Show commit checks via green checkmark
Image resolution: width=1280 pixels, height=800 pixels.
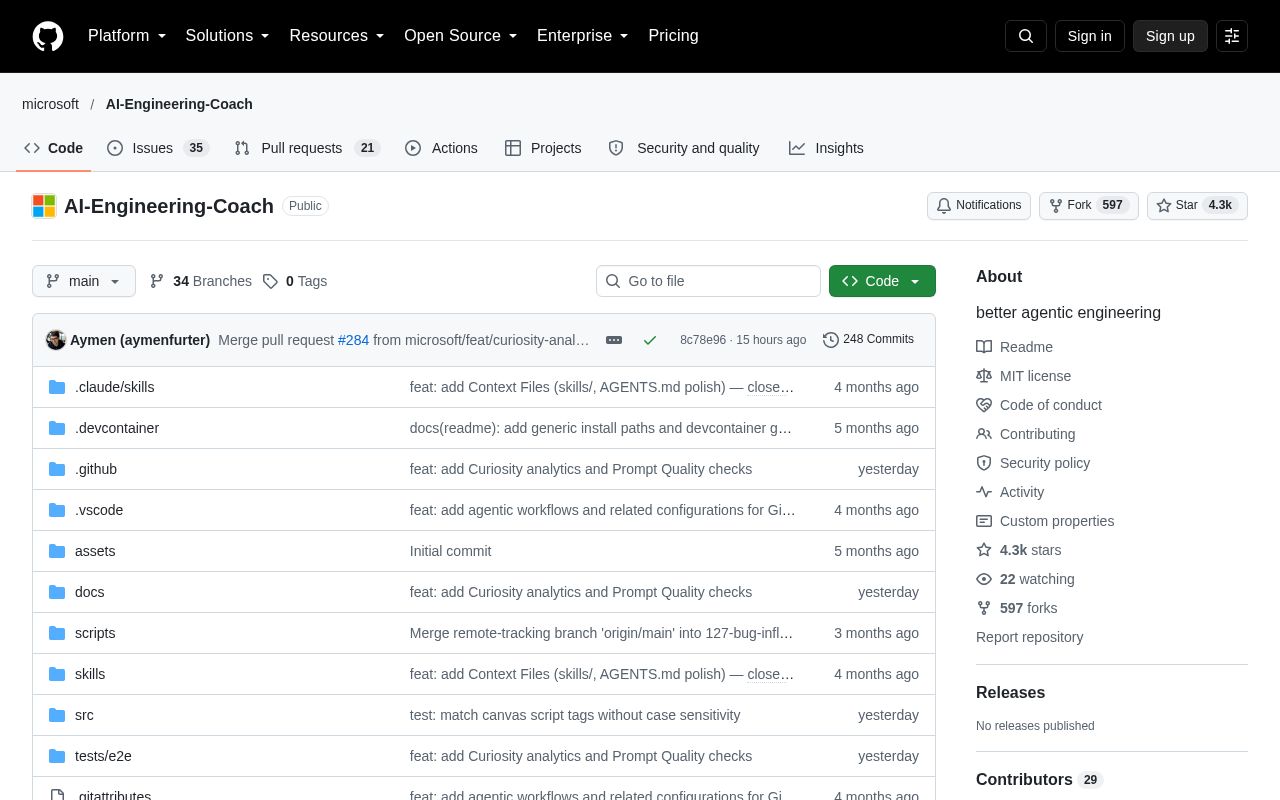tap(650, 340)
